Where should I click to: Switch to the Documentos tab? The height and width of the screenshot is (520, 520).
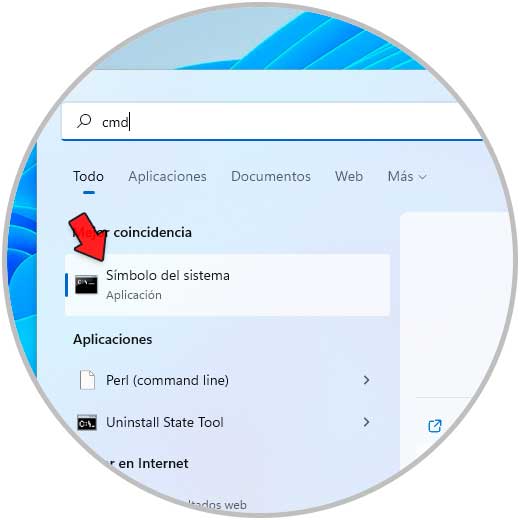[271, 176]
